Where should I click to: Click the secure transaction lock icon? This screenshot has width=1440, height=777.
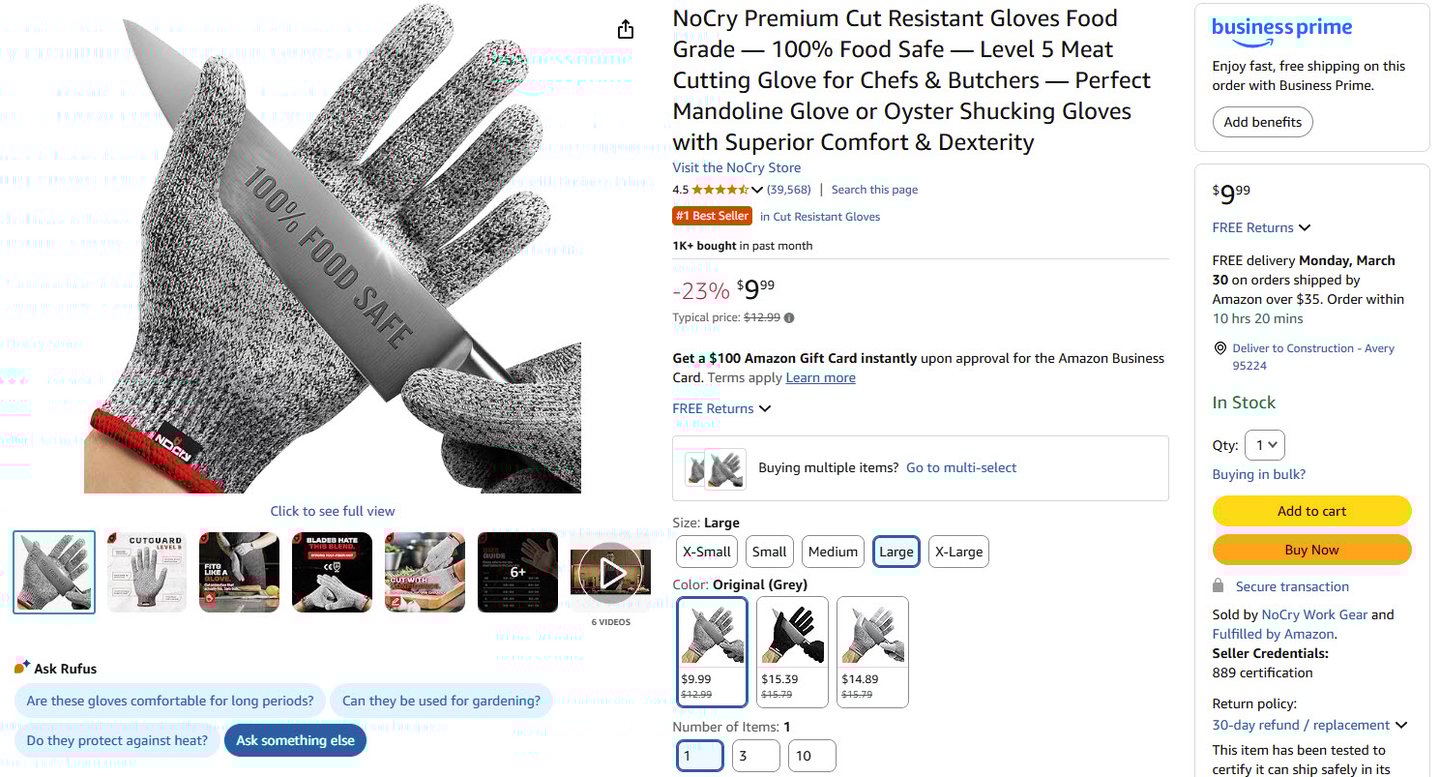(x=1218, y=586)
